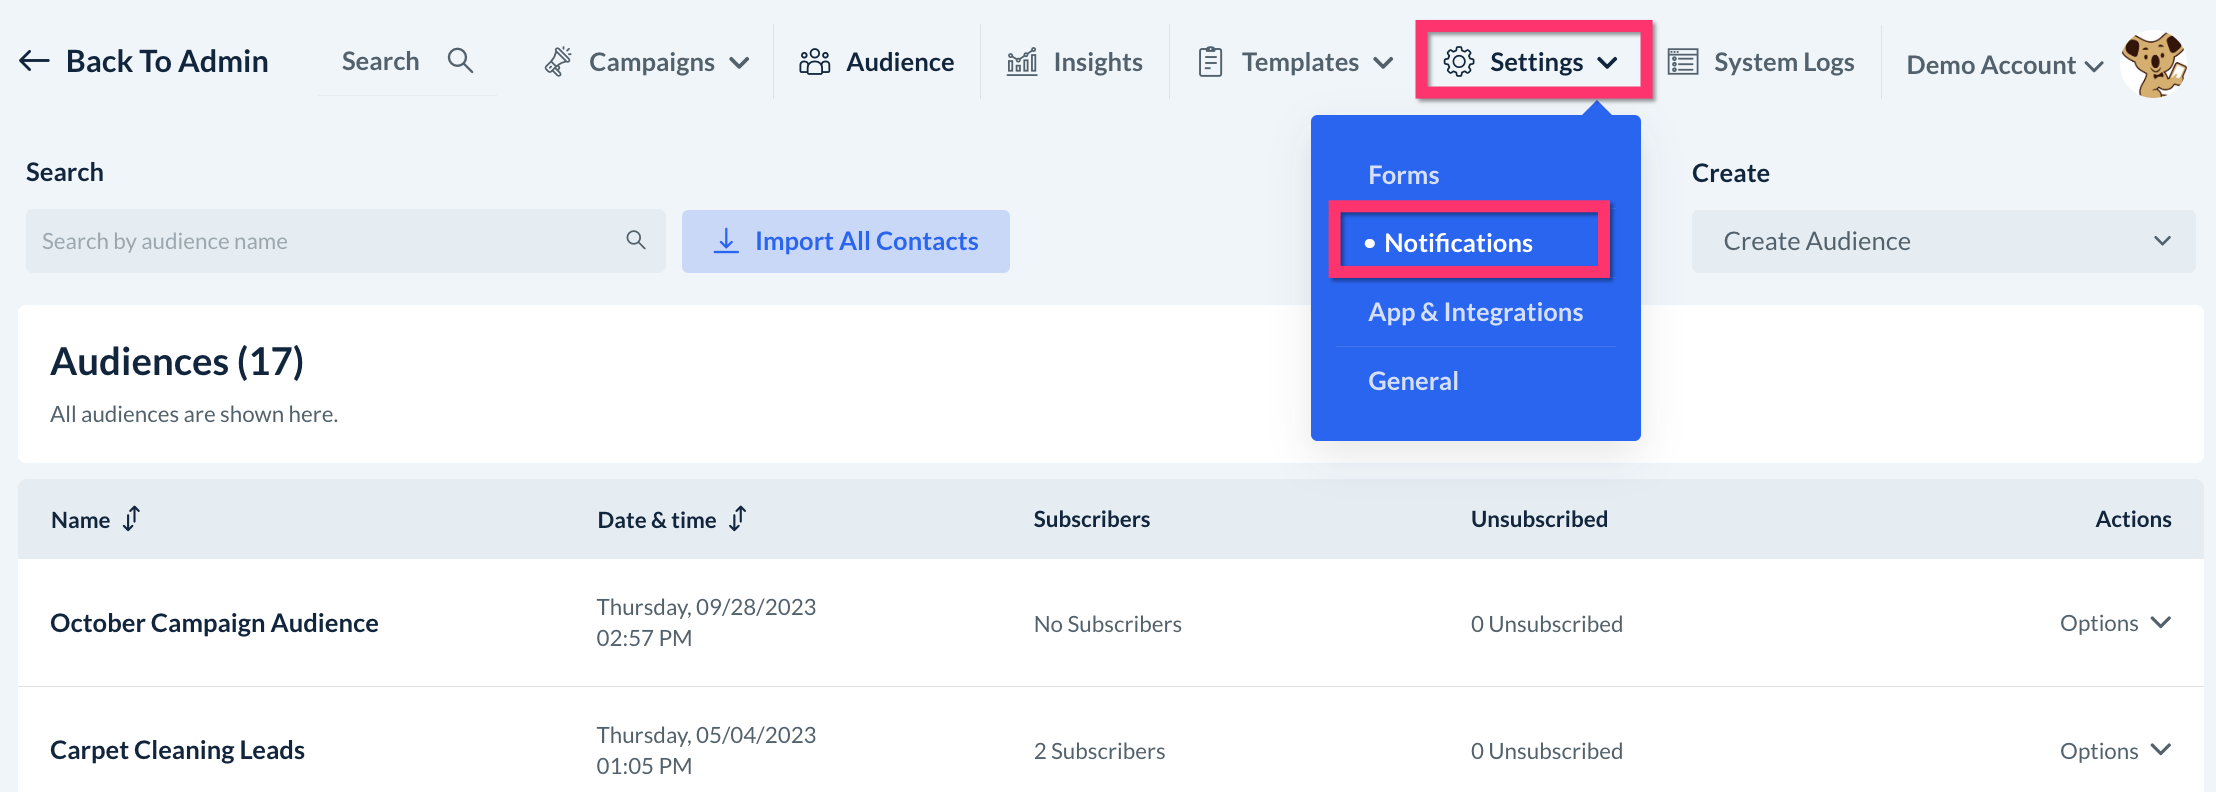Select Notifications in Settings menu

tap(1458, 243)
